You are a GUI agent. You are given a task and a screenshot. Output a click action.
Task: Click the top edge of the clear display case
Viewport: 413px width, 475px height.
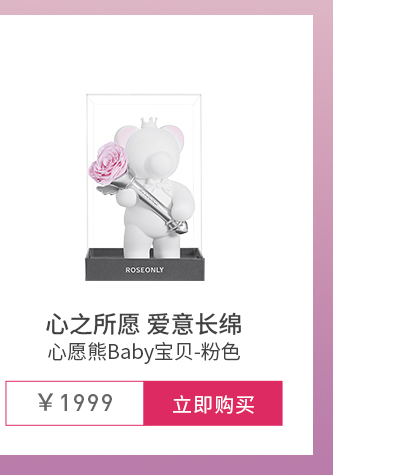pyautogui.click(x=144, y=95)
